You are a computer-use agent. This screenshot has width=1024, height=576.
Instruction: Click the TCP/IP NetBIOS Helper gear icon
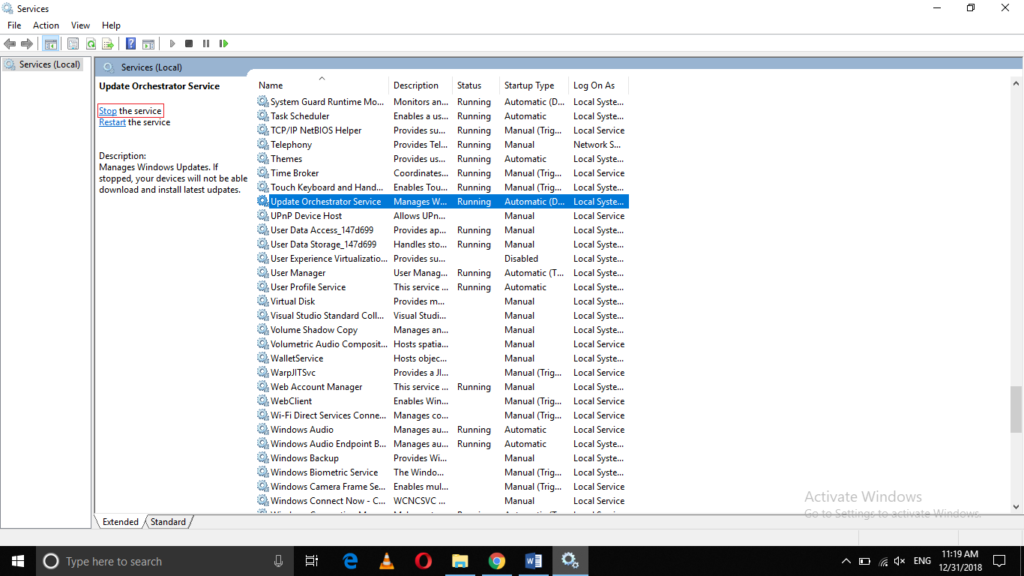pos(263,130)
